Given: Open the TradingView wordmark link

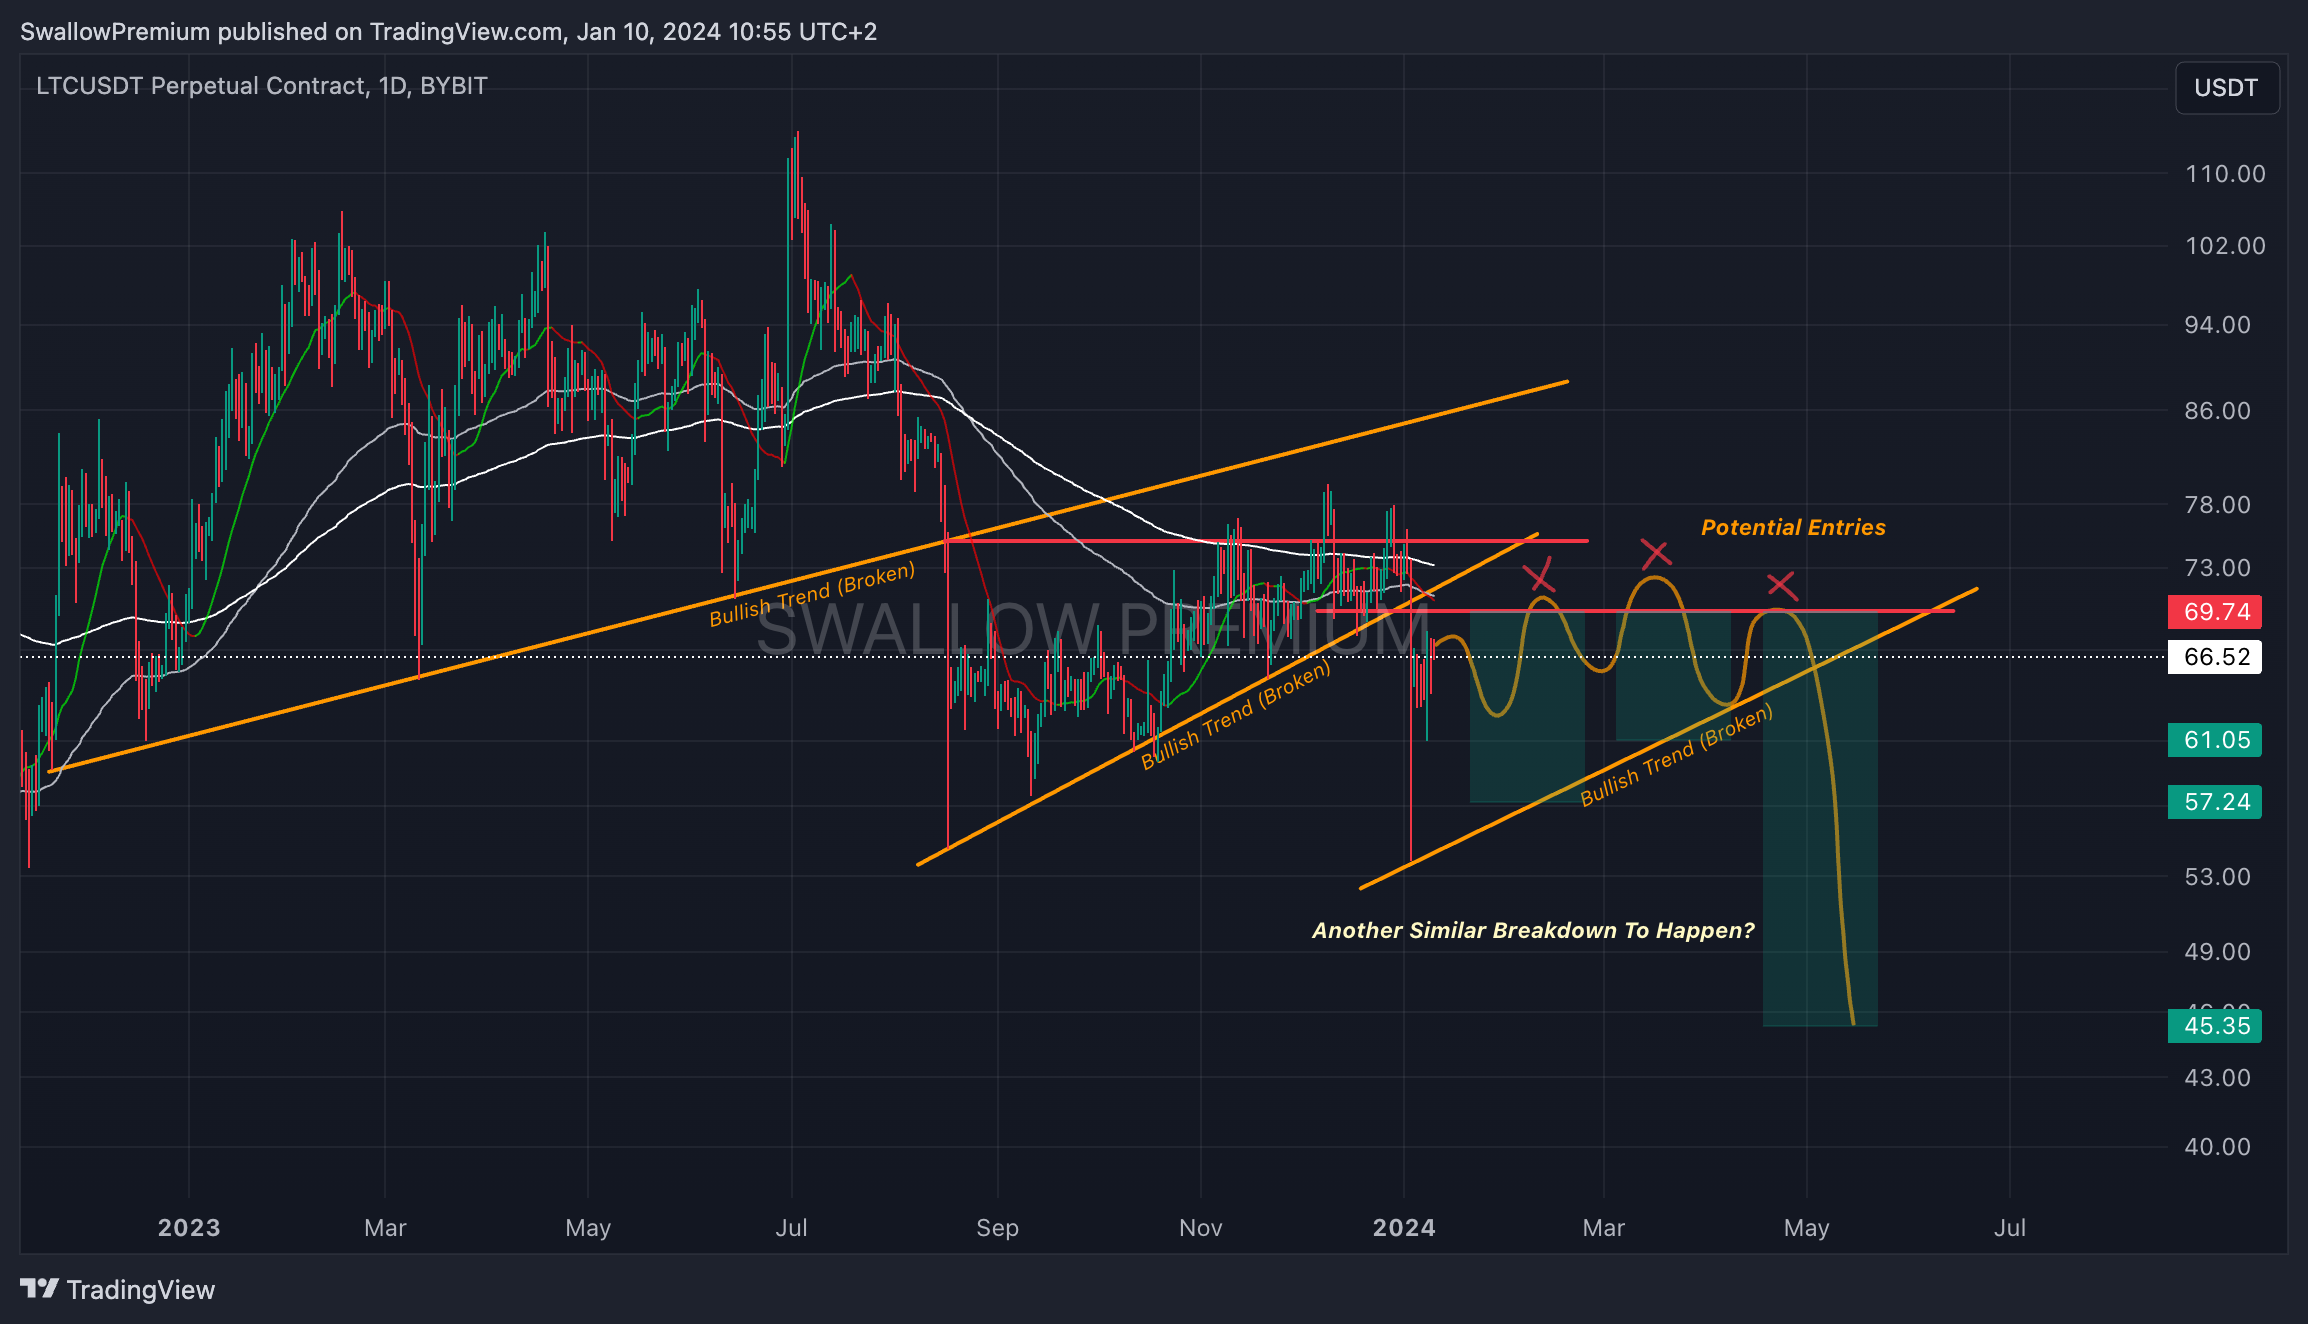Looking at the screenshot, I should pyautogui.click(x=141, y=1290).
